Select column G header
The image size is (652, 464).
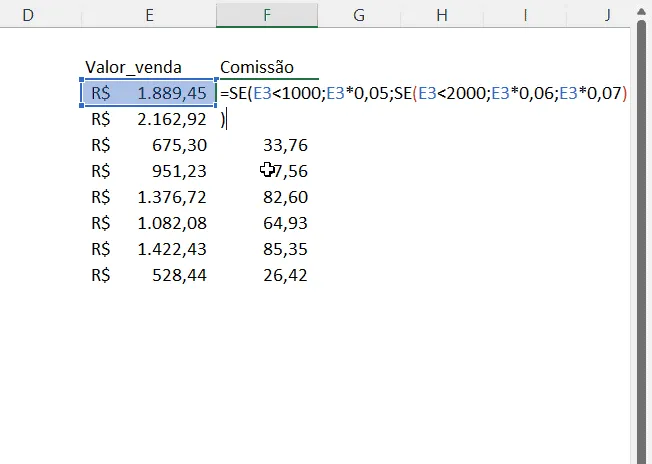click(359, 15)
